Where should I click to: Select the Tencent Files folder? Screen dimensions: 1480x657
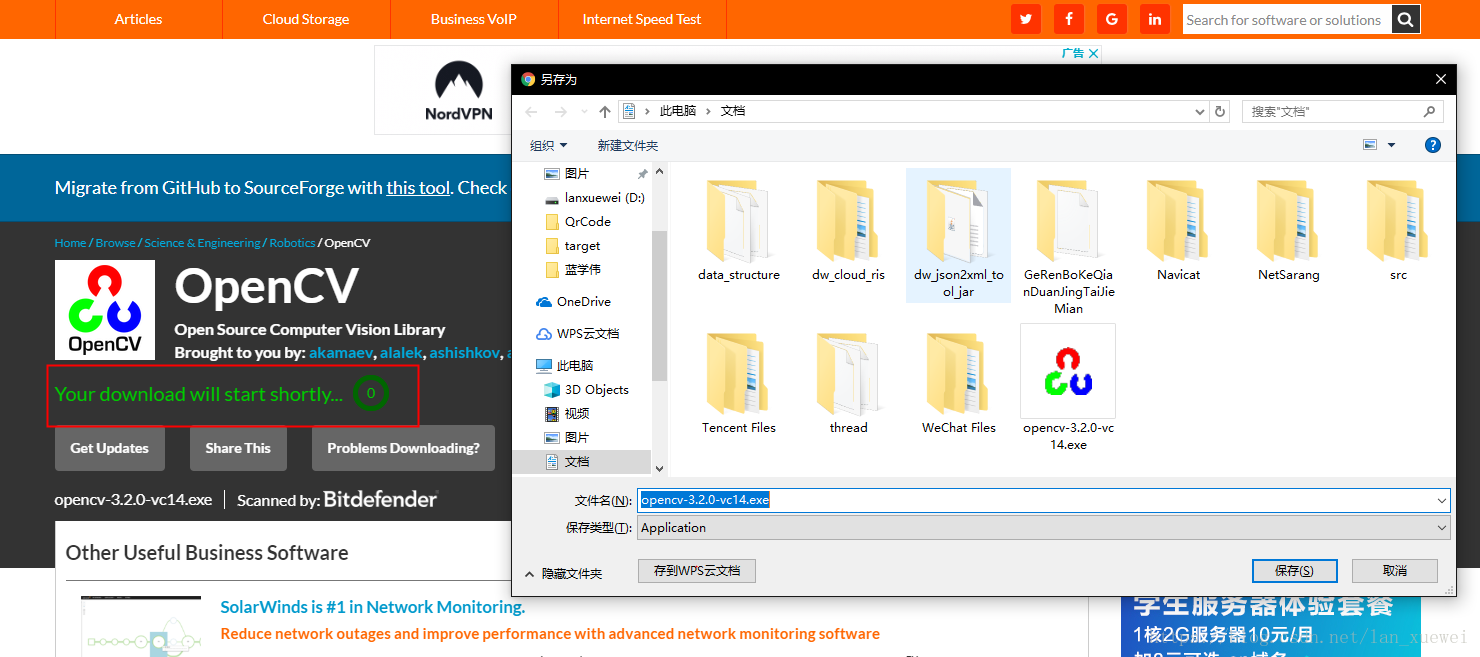coord(739,385)
